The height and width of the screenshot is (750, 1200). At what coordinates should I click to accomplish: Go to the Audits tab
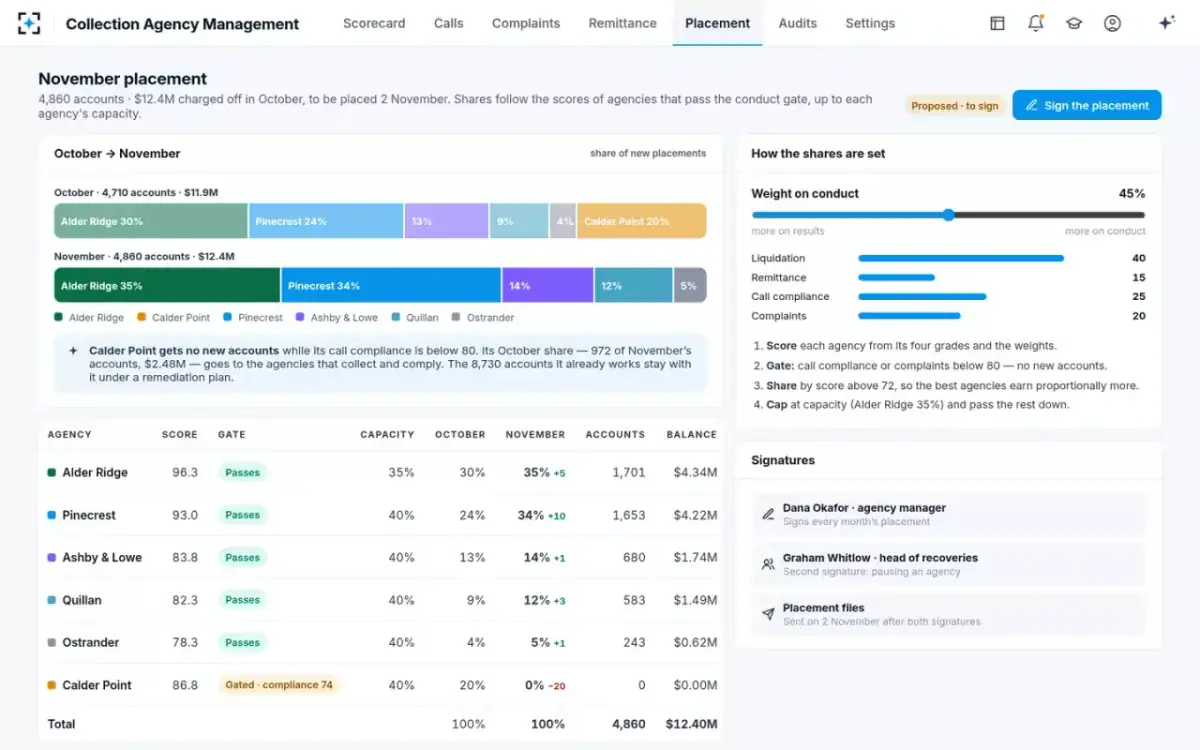click(798, 23)
